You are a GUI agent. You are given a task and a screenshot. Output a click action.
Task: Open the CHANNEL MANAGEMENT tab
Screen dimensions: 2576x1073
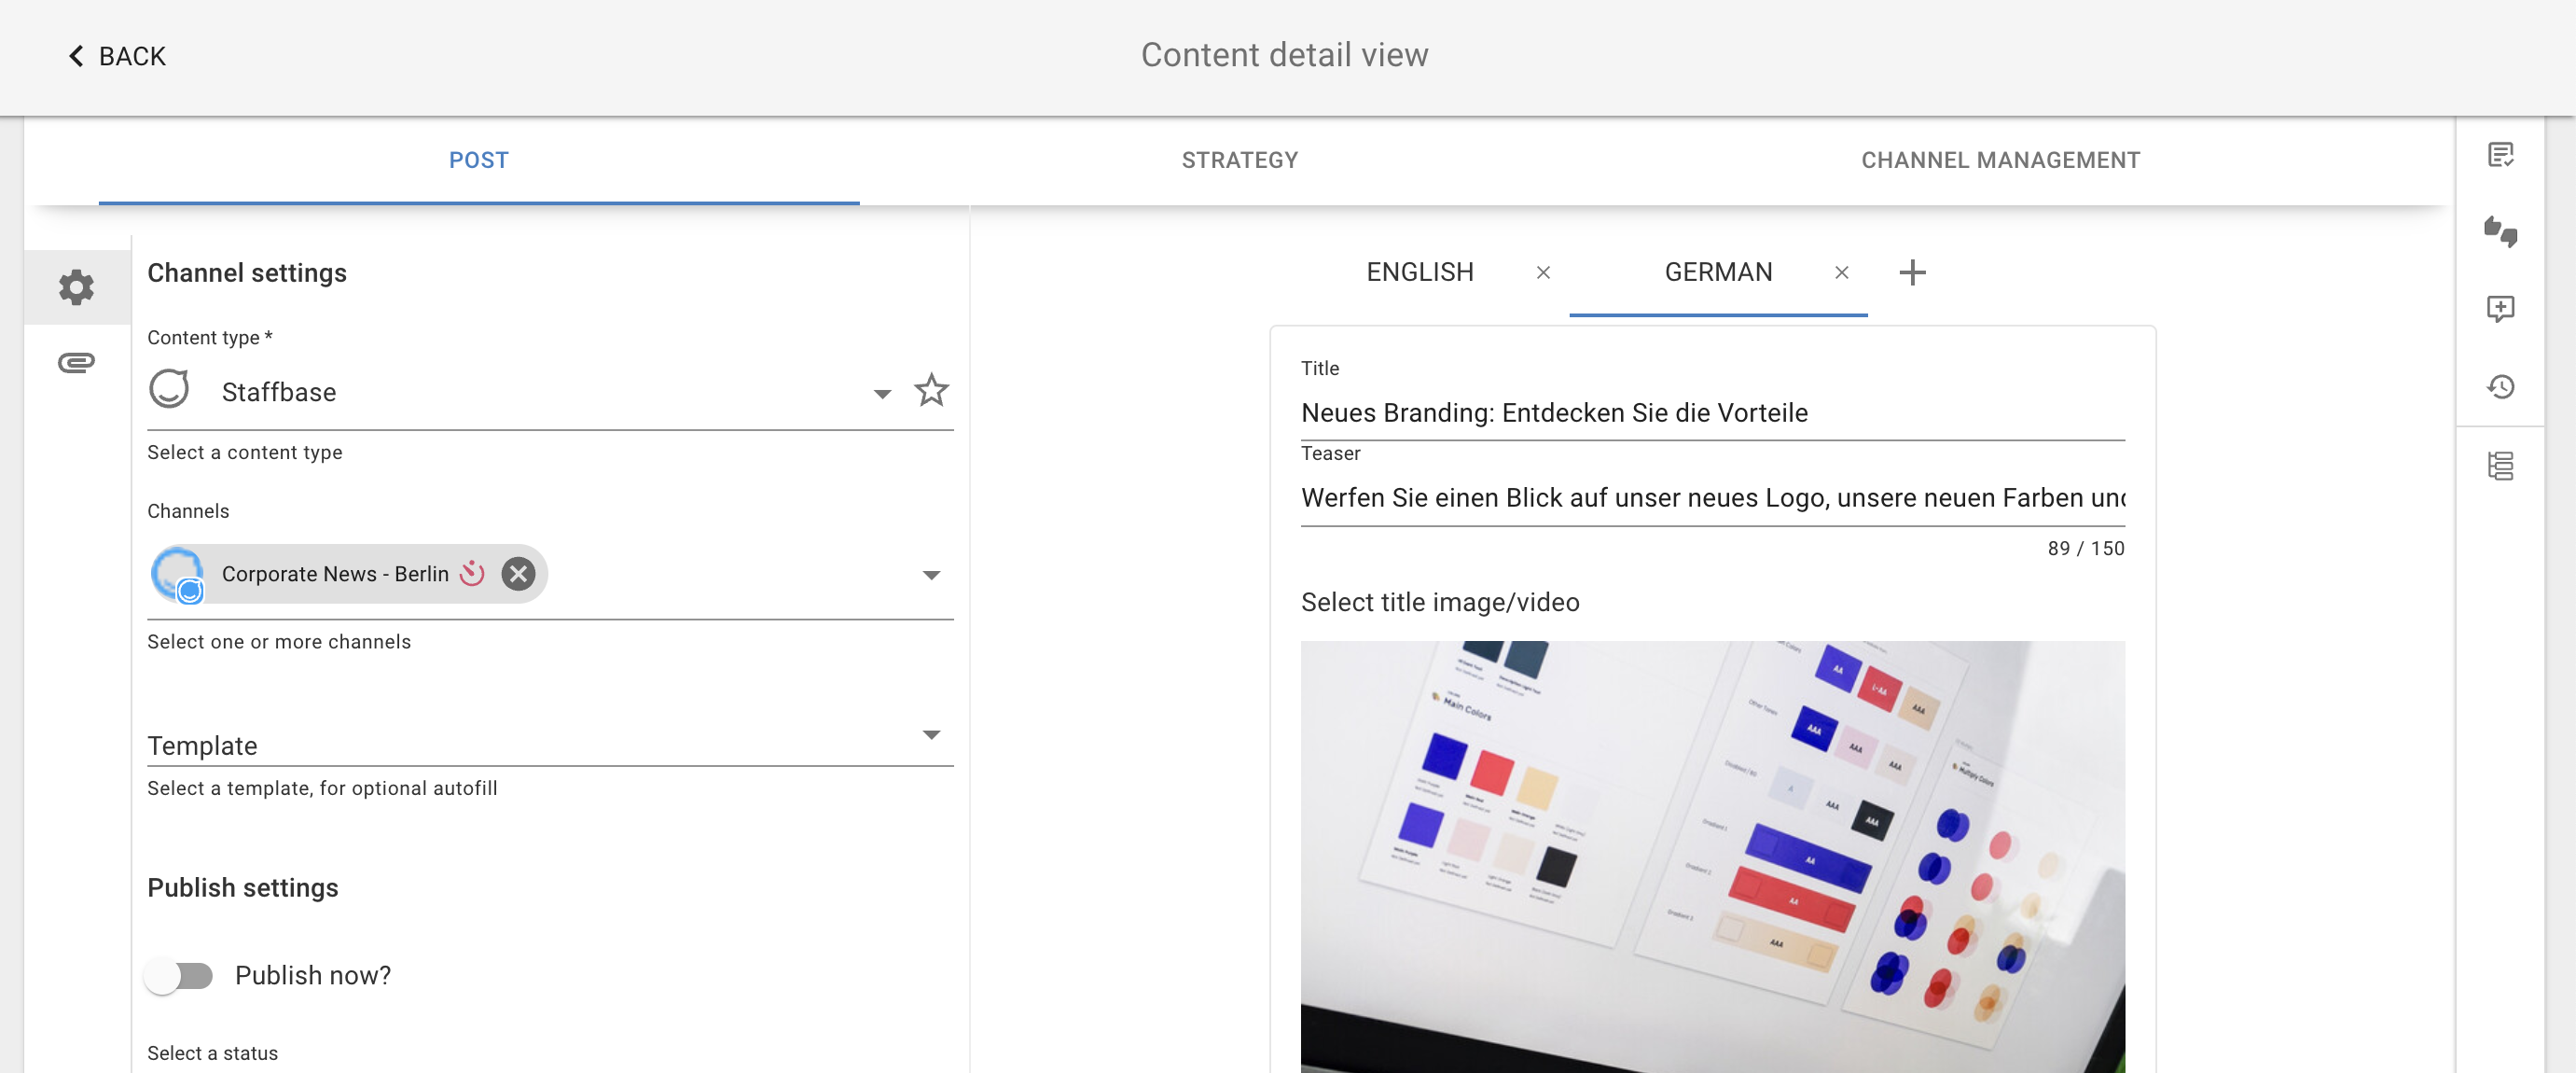click(2000, 160)
